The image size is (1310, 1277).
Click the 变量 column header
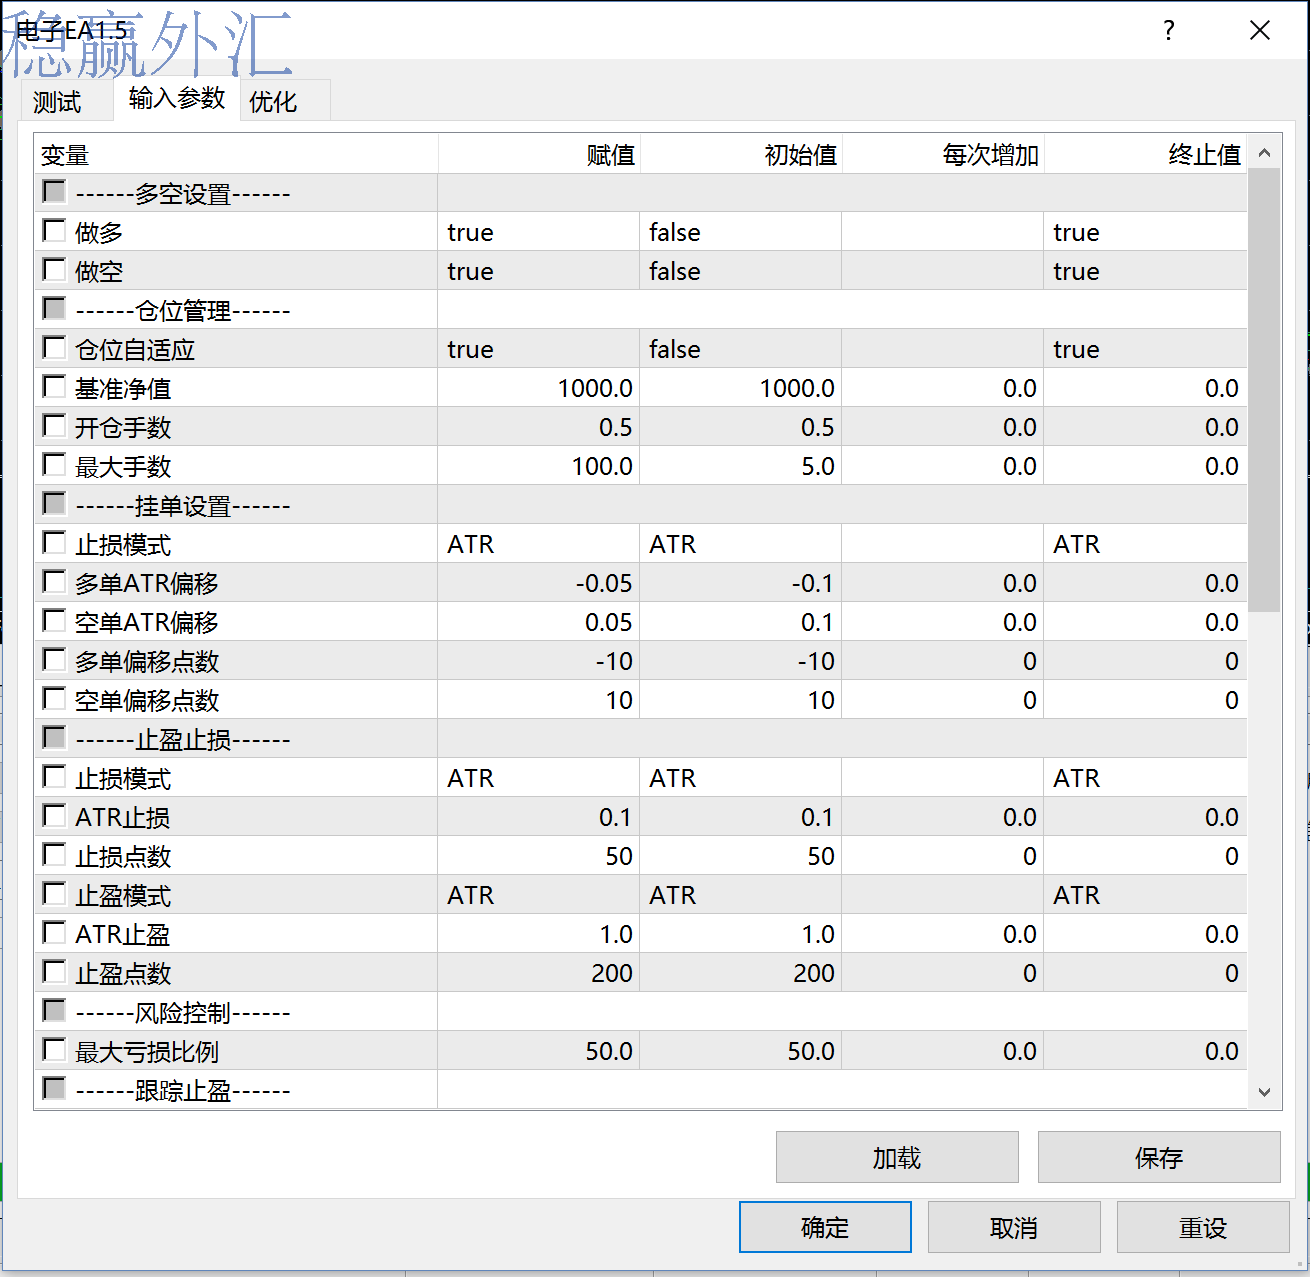click(236, 155)
